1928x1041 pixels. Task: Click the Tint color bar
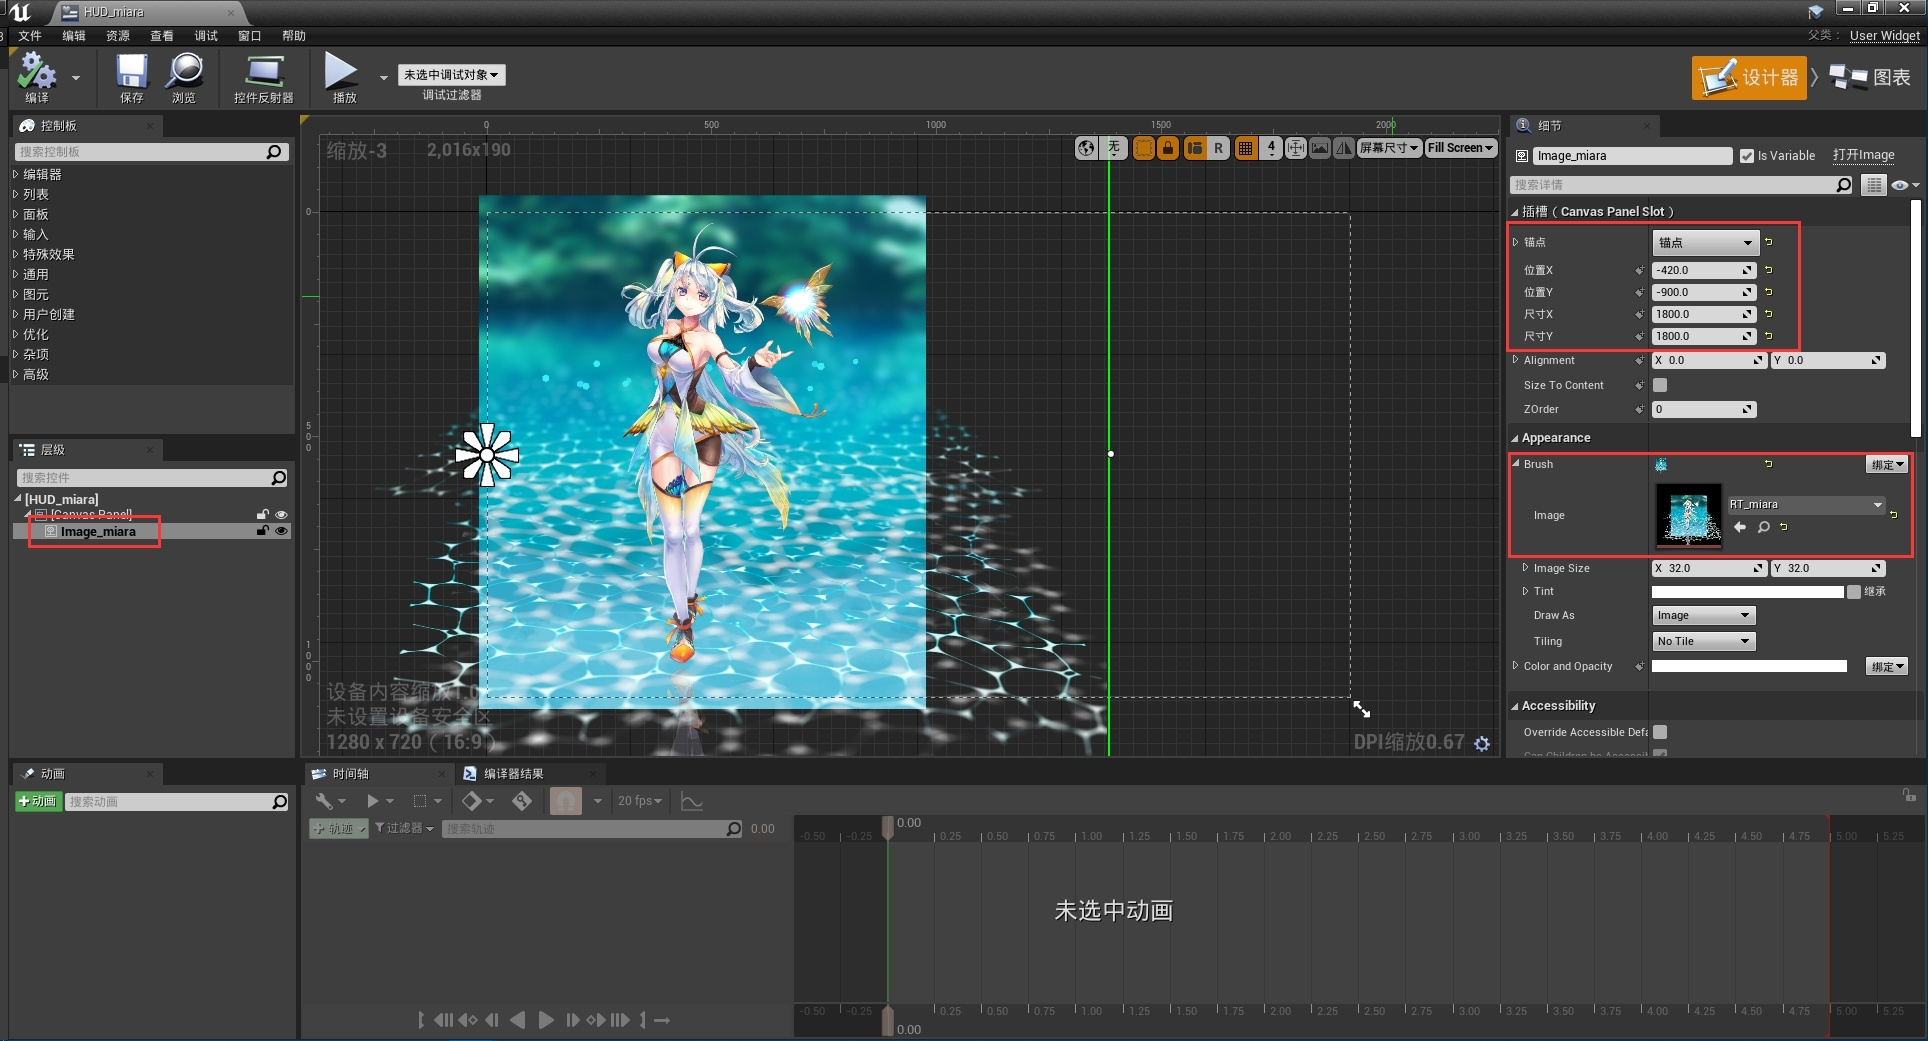(x=1747, y=592)
